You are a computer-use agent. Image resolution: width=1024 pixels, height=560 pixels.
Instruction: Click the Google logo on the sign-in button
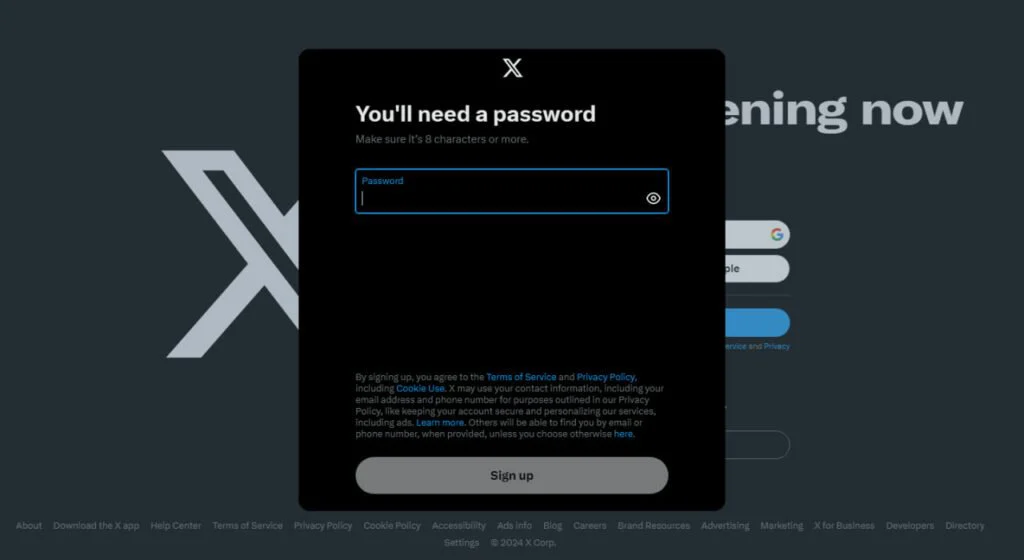click(x=776, y=234)
